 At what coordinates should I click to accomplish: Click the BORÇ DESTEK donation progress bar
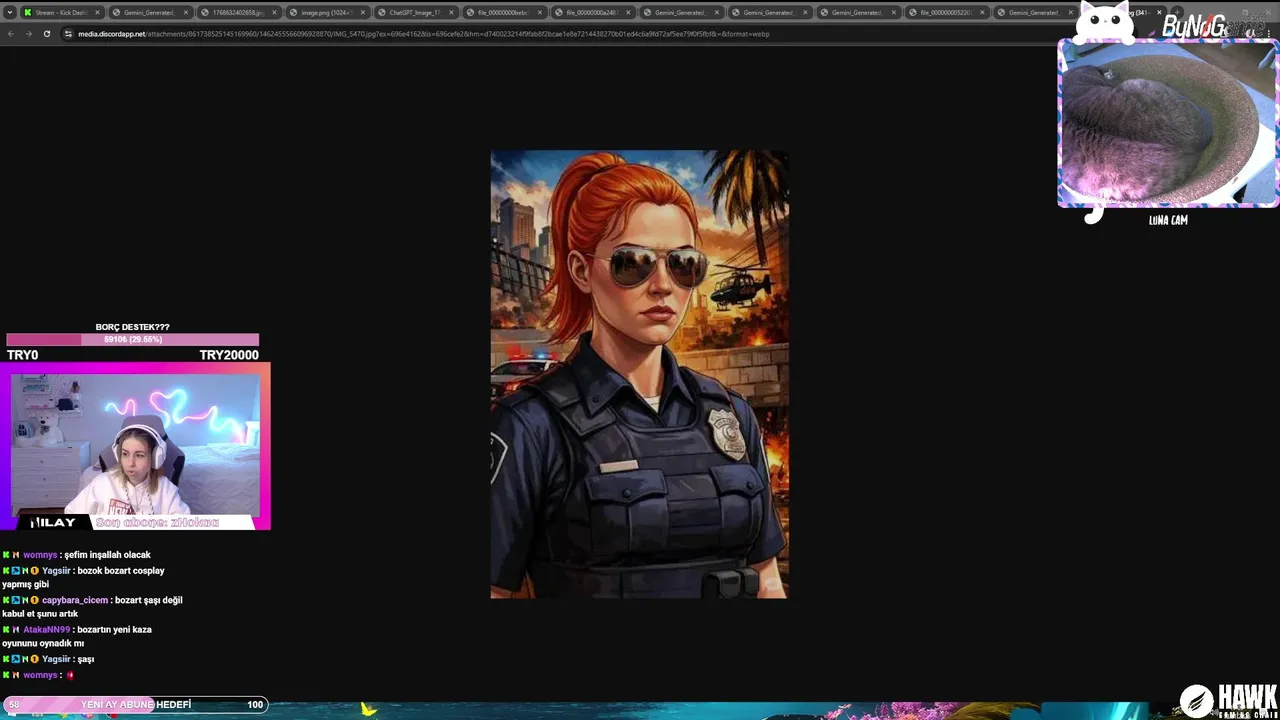click(132, 339)
